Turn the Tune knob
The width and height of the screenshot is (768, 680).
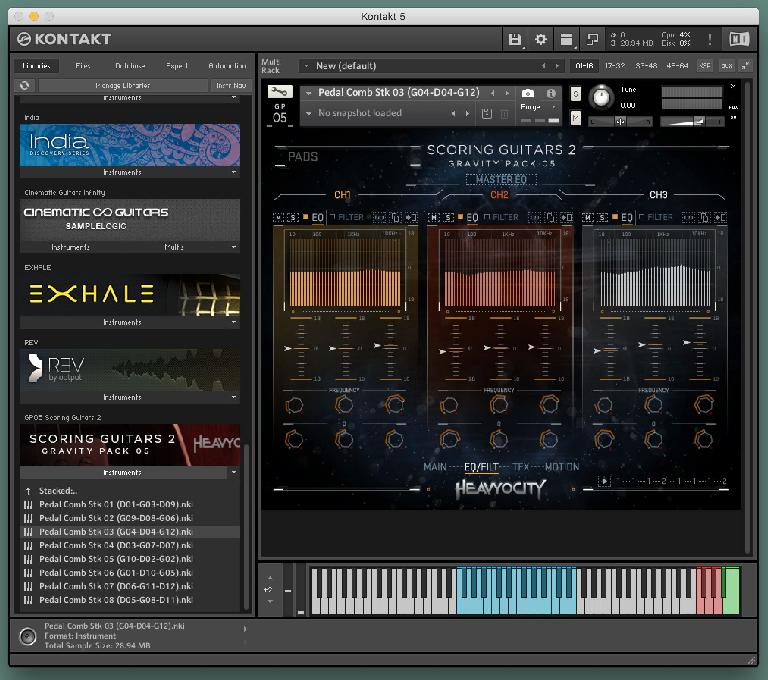(601, 97)
